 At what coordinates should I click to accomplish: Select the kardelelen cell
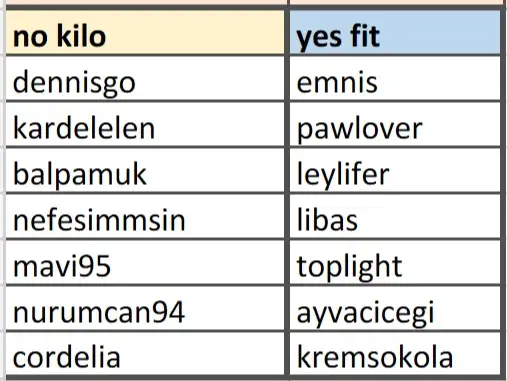point(145,124)
